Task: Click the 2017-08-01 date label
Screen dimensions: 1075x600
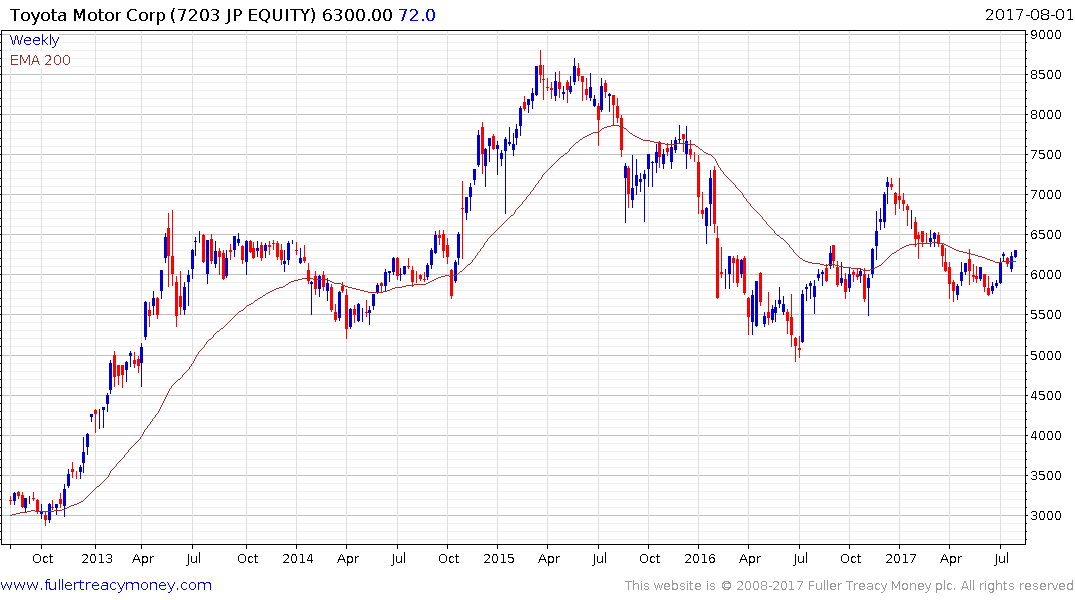Action: tap(1028, 15)
